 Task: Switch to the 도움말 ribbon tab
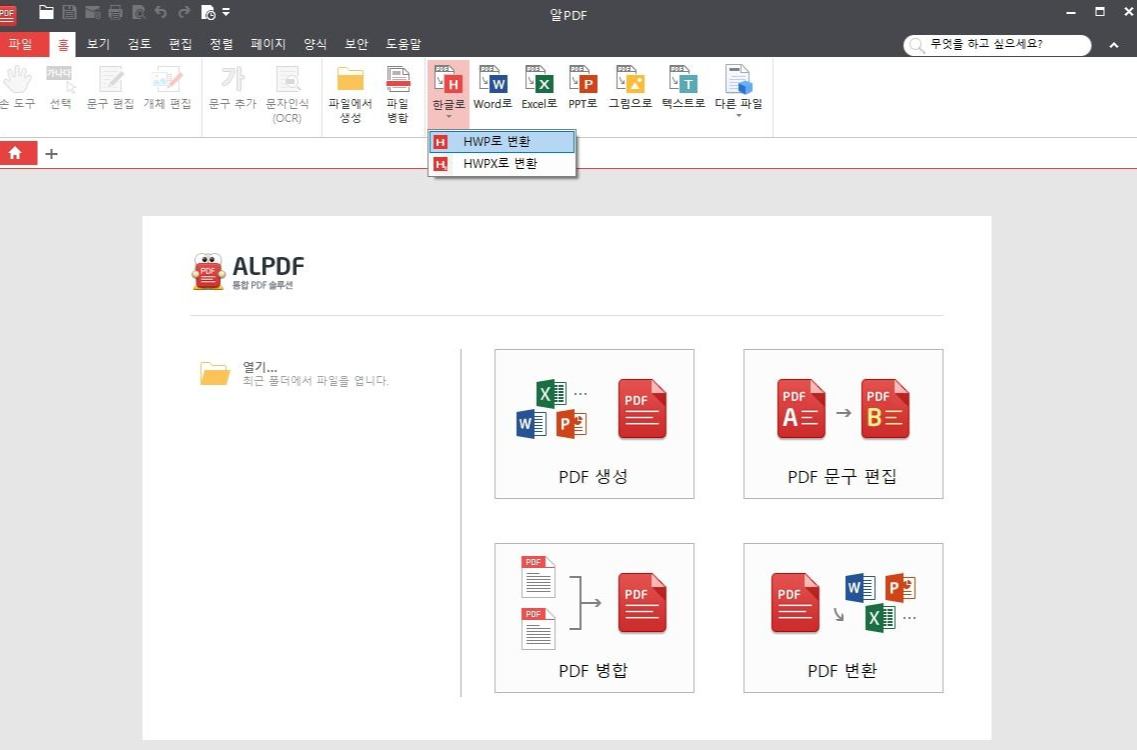coord(403,44)
